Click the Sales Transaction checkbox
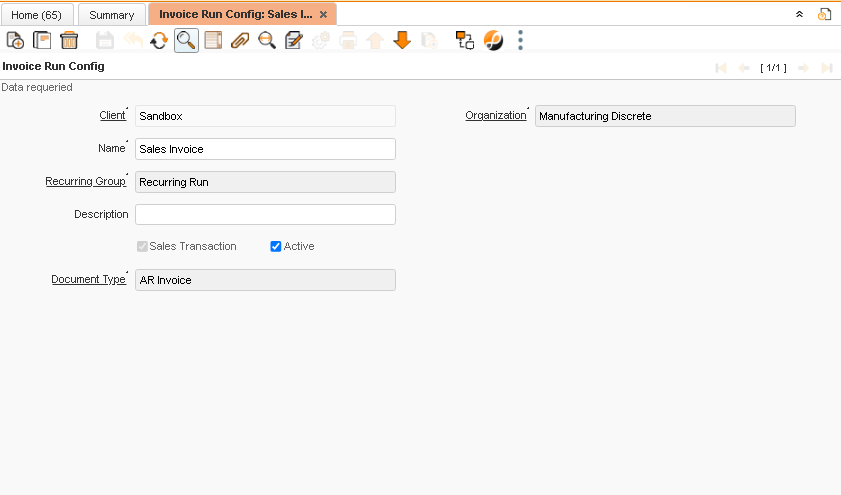 point(142,246)
